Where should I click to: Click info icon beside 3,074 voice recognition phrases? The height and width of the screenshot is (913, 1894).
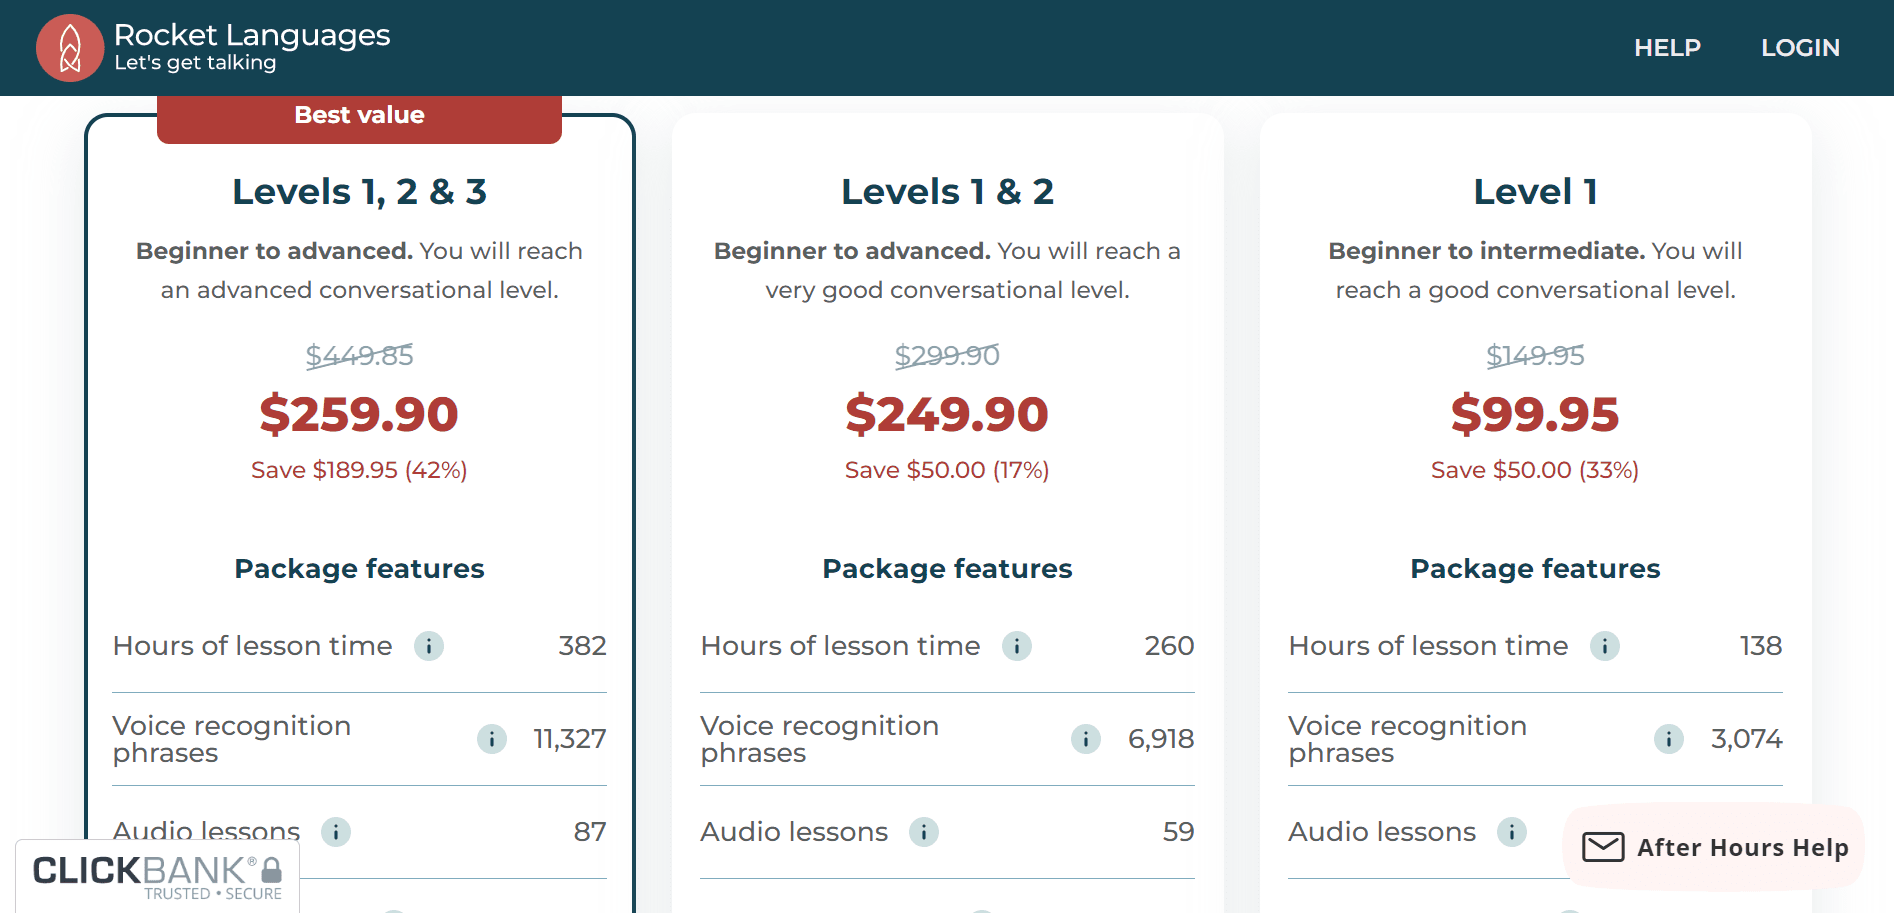pyautogui.click(x=1668, y=739)
